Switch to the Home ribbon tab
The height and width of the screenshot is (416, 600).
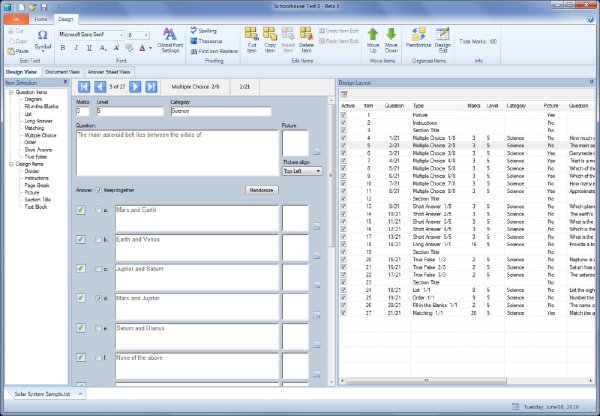(41, 19)
